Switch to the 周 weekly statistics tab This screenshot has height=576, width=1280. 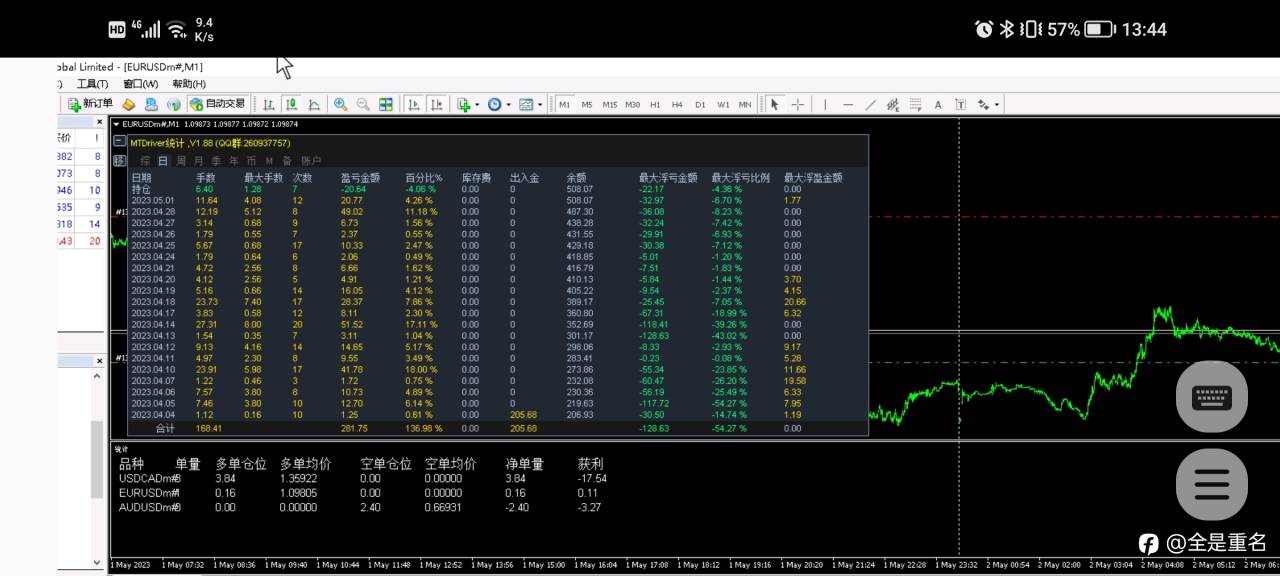coord(181,161)
